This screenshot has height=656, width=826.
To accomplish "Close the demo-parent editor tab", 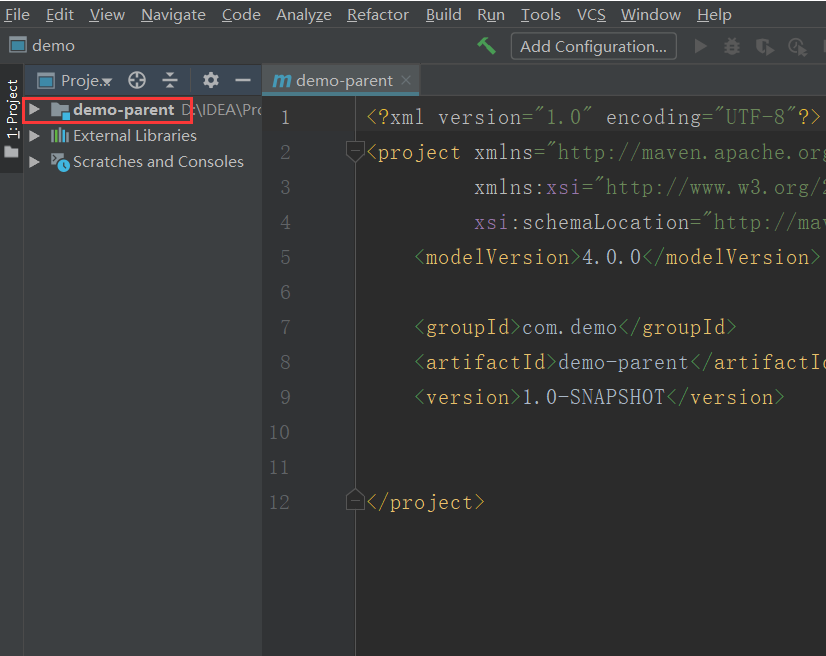I will click(x=406, y=80).
